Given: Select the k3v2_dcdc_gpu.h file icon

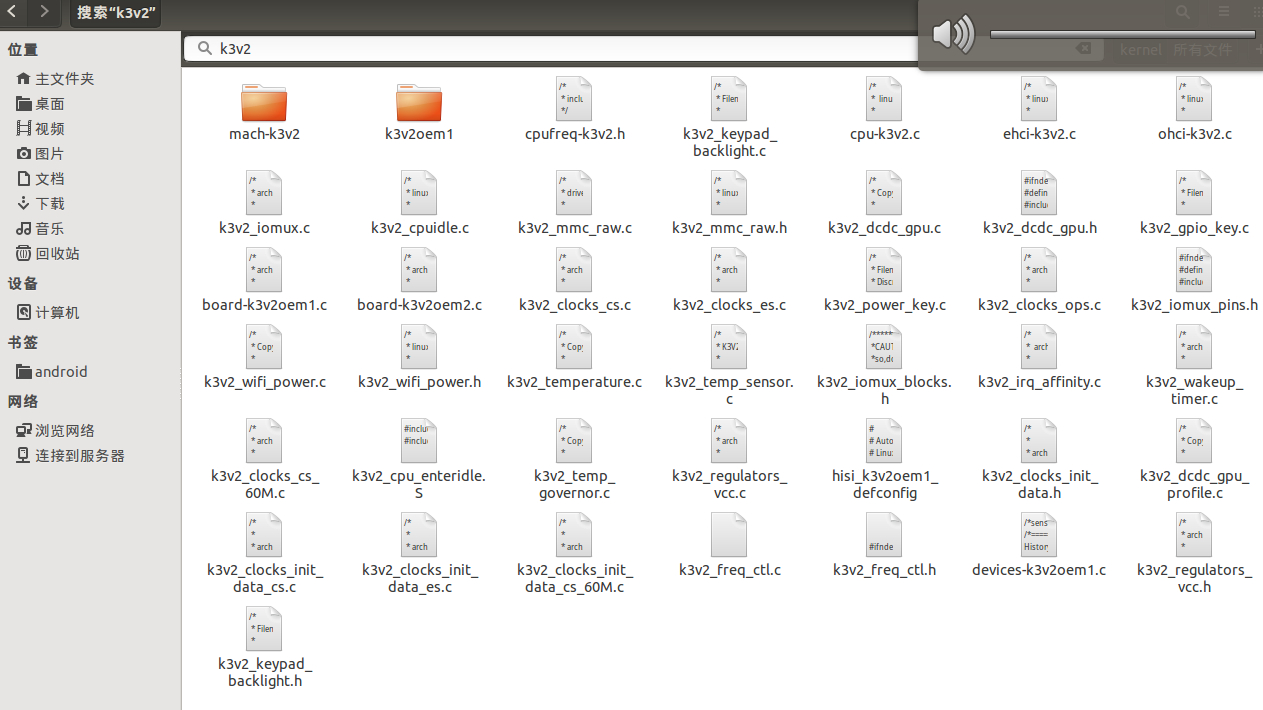Looking at the screenshot, I should pos(1039,193).
